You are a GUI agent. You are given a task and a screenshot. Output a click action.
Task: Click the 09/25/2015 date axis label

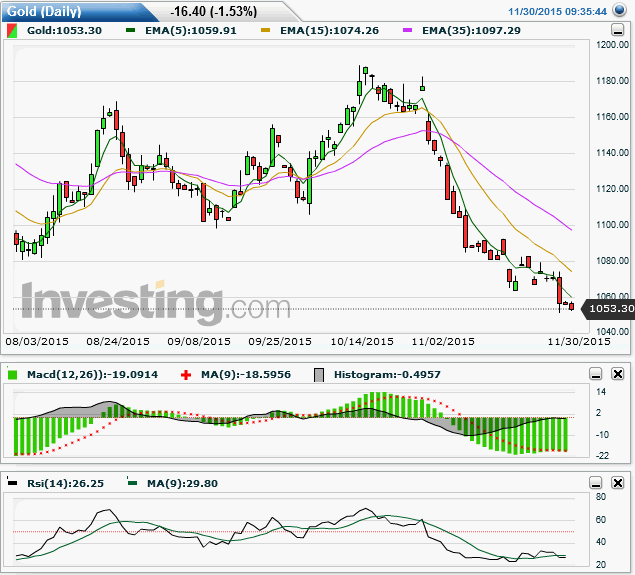280,342
